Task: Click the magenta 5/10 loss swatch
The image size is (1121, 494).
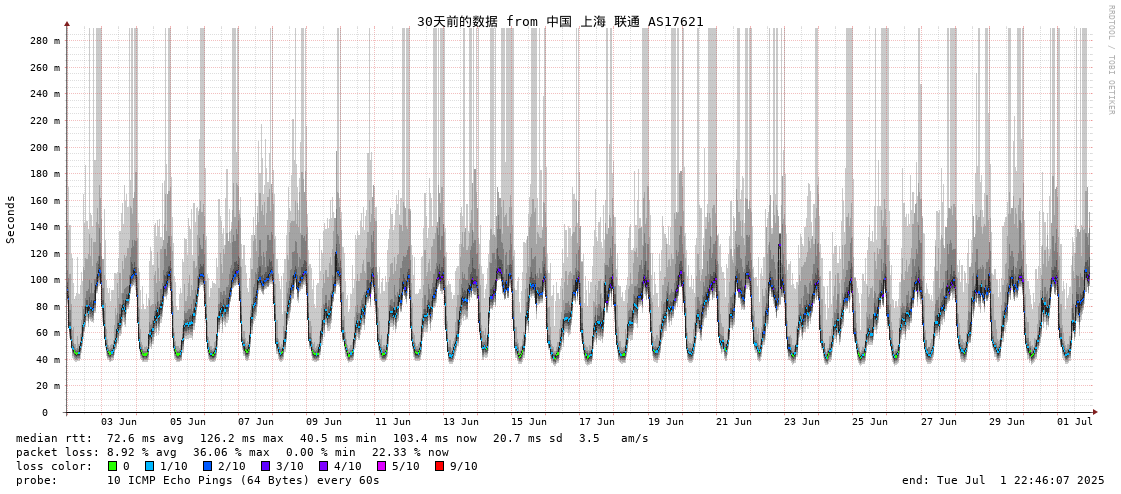Action: (x=380, y=466)
